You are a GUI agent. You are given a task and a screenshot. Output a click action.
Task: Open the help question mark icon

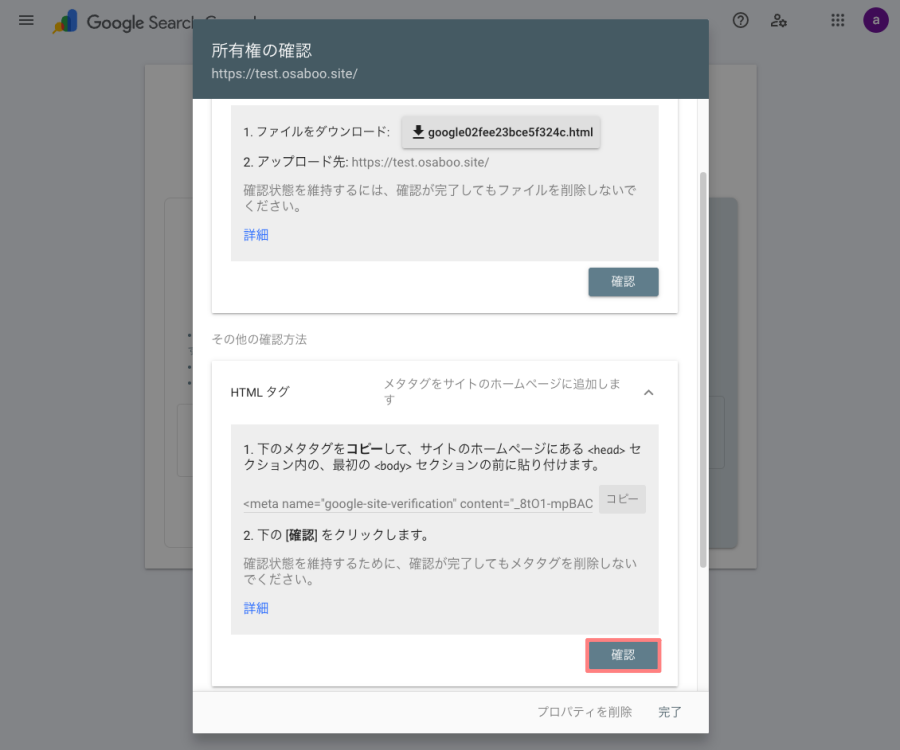coord(740,21)
